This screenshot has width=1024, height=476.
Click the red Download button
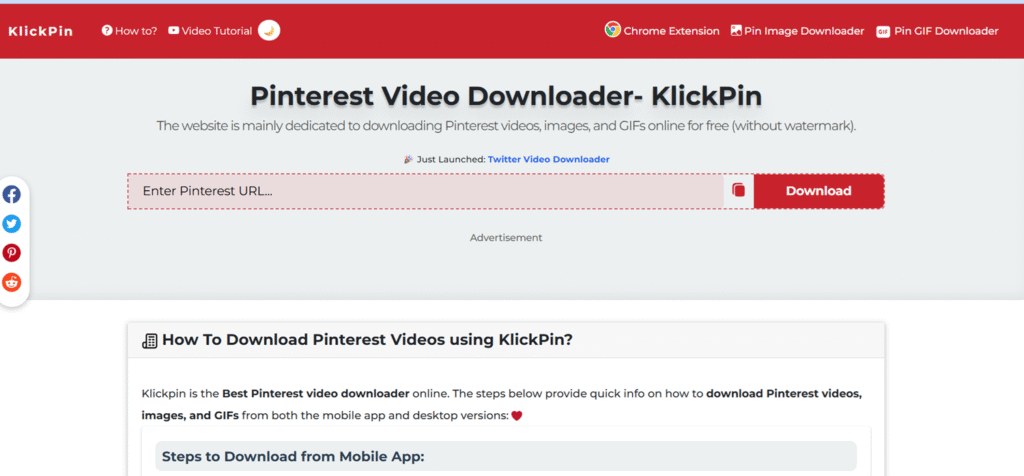[818, 191]
